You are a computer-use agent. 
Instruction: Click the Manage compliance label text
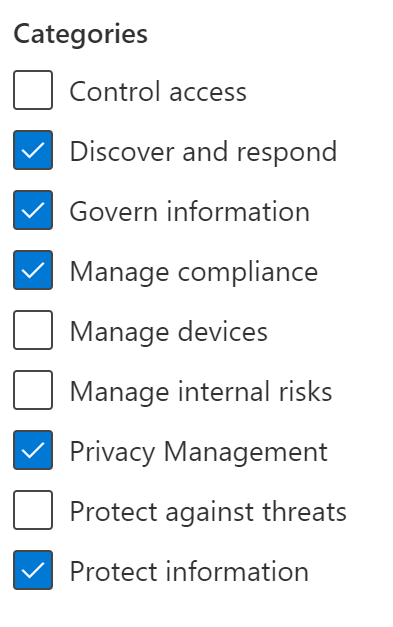coord(194,273)
